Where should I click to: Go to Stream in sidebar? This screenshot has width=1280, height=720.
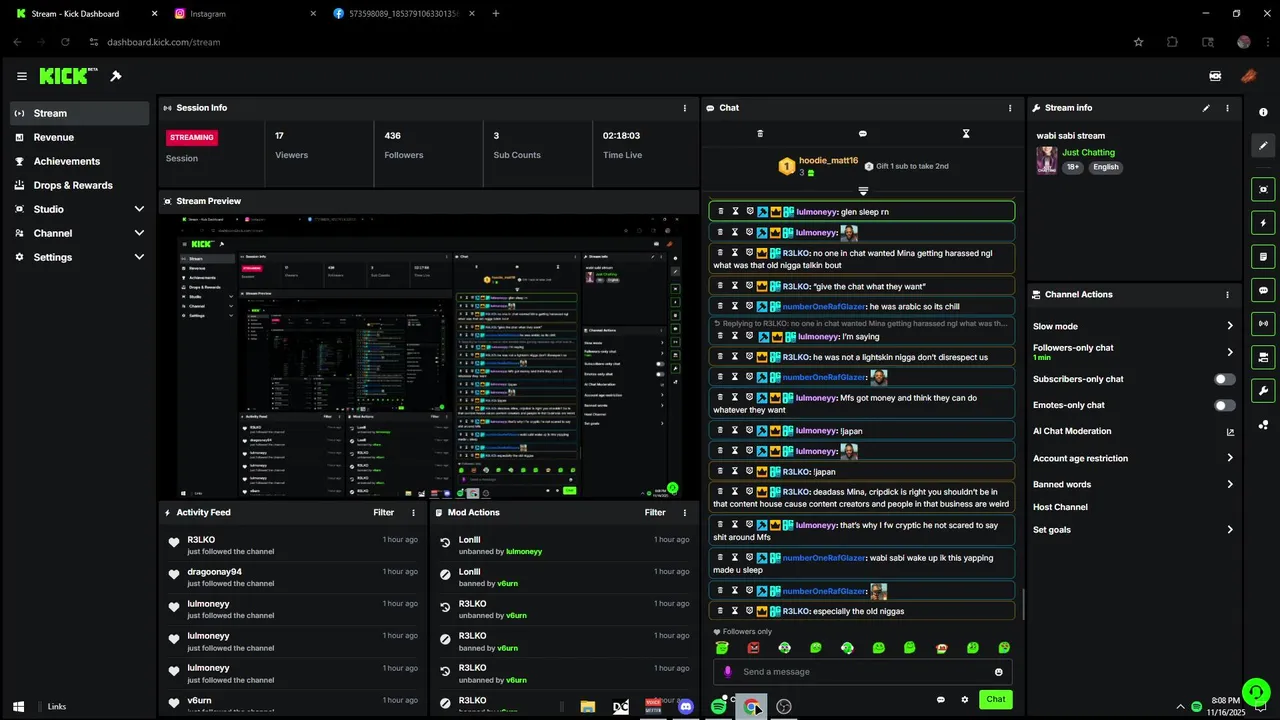80,113
